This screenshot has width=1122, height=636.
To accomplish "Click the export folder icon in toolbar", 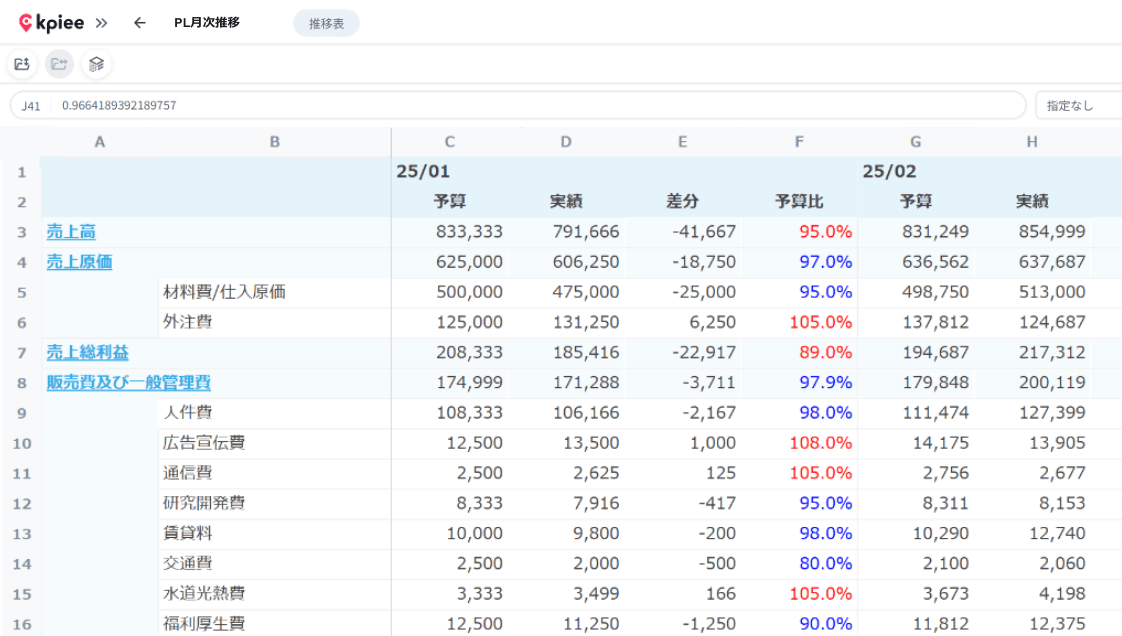I will click(21, 64).
